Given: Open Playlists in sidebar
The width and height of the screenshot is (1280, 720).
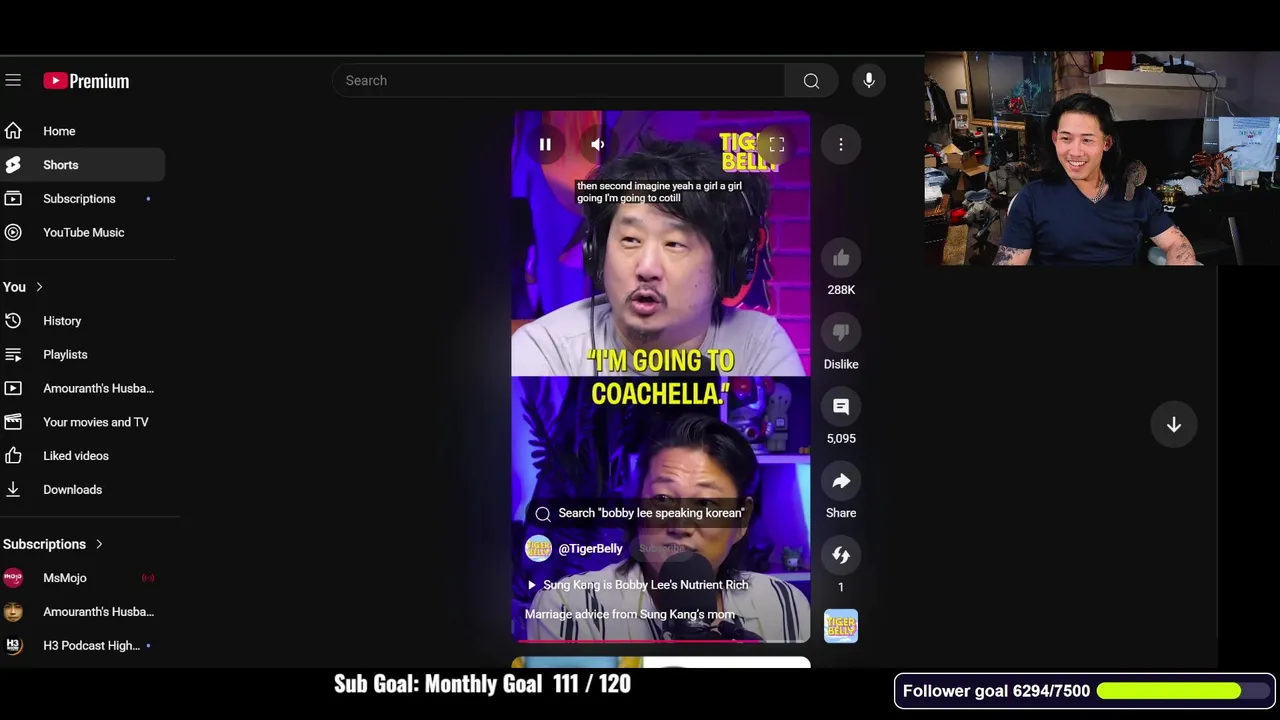Looking at the screenshot, I should [x=83, y=355].
